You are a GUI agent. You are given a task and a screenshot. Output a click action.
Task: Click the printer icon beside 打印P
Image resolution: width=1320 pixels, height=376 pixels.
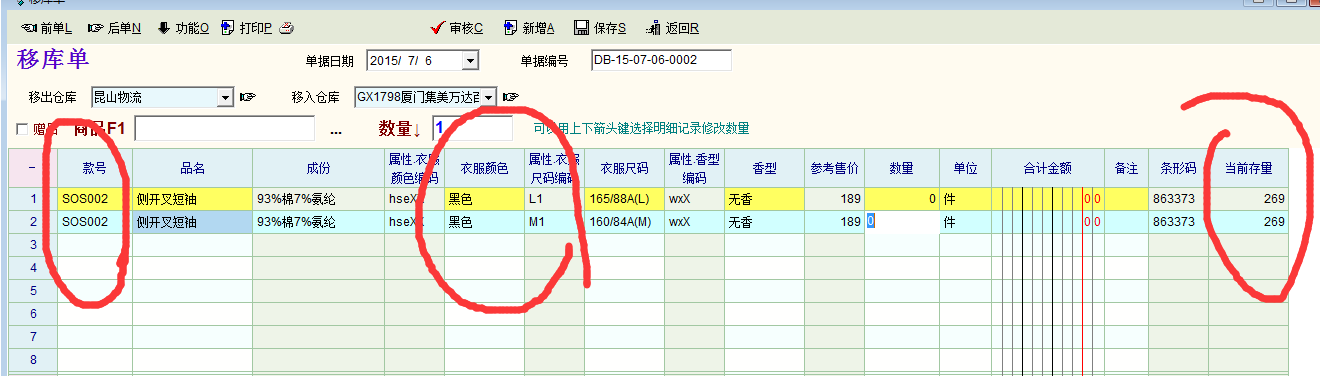(x=286, y=28)
